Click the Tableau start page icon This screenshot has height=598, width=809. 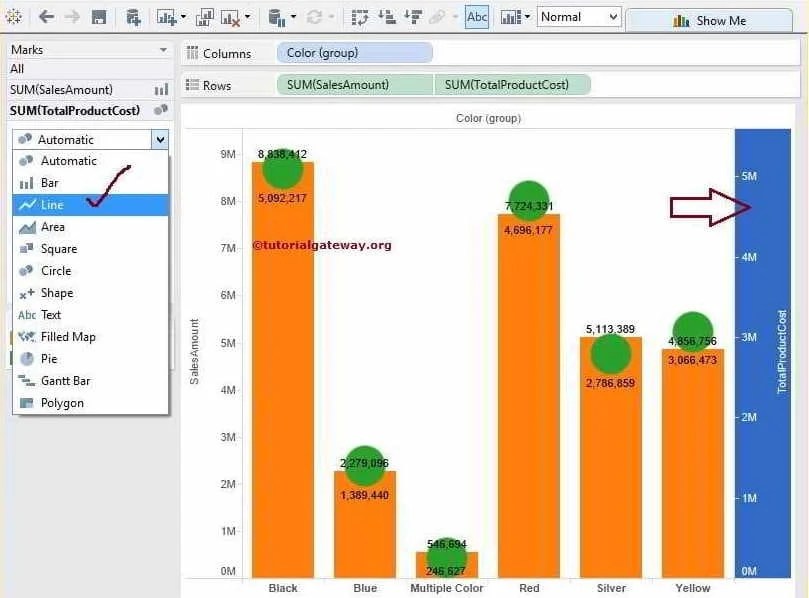coord(15,17)
